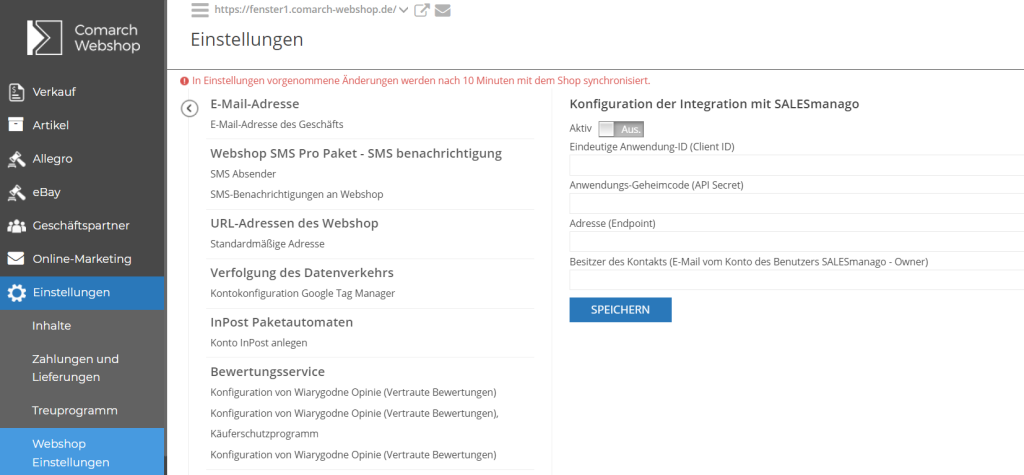Click the Comarch Webshop logo
The image size is (1024, 475).
tap(83, 39)
